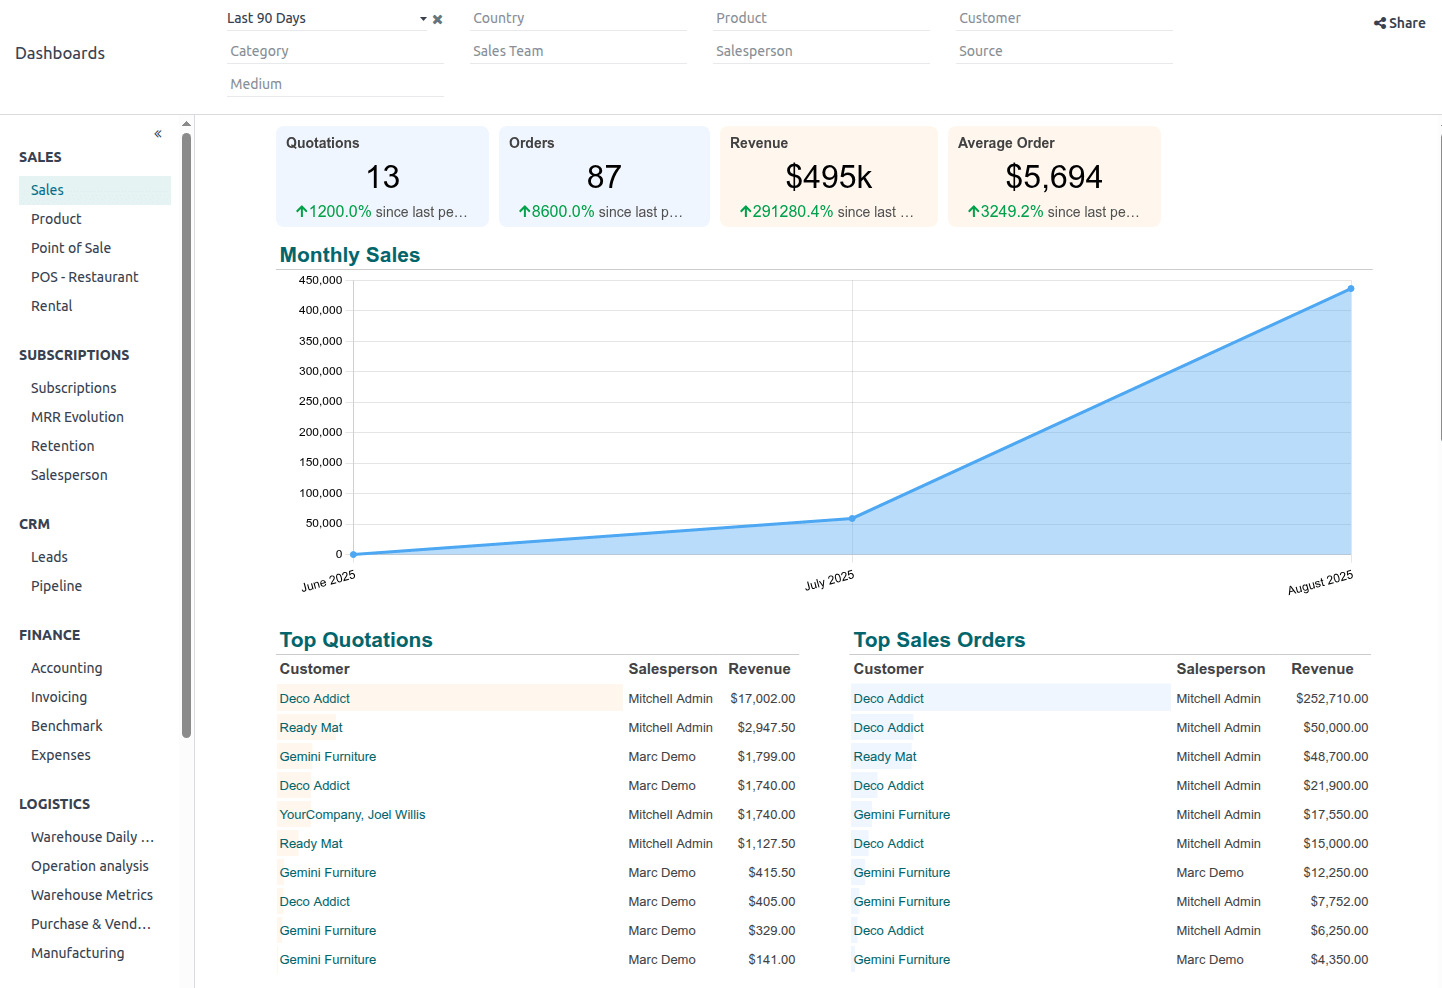
Task: Open the POS - Restaurant dashboard
Action: pyautogui.click(x=84, y=276)
